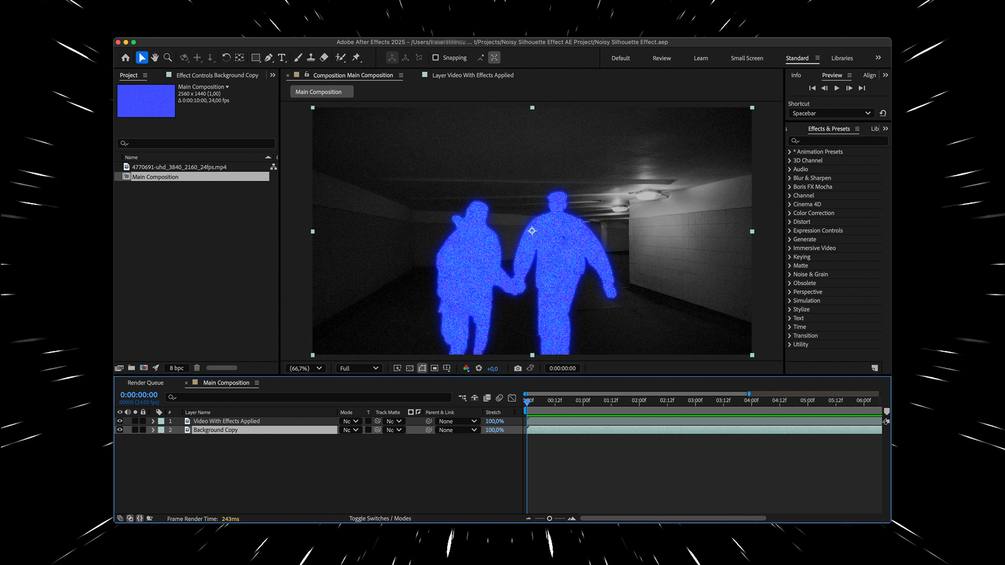Click the Graph Editor icon in timeline
Viewport: 1005px width, 565px height.
click(512, 398)
